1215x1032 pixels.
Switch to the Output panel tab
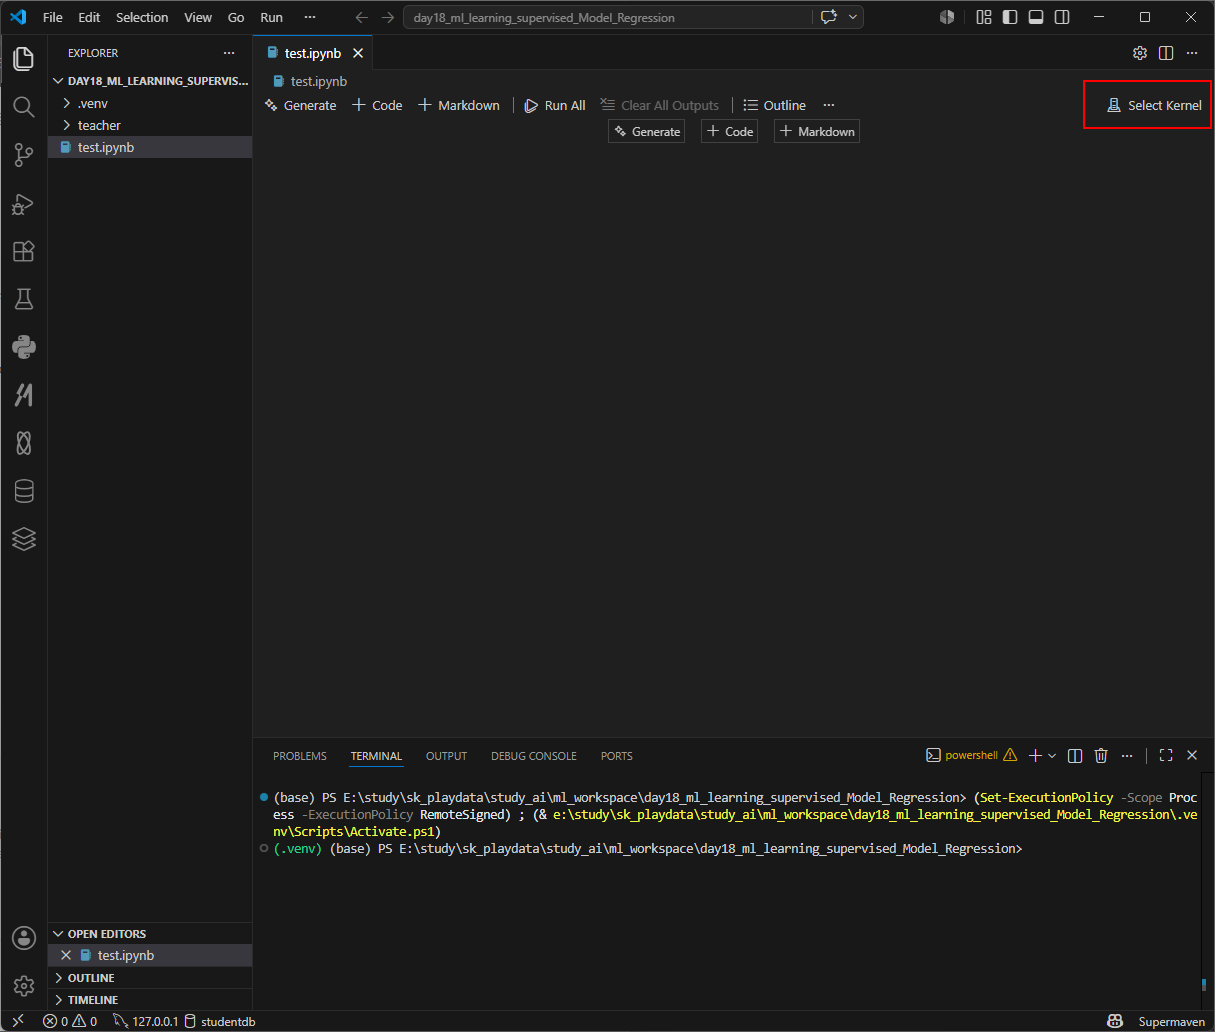(446, 756)
